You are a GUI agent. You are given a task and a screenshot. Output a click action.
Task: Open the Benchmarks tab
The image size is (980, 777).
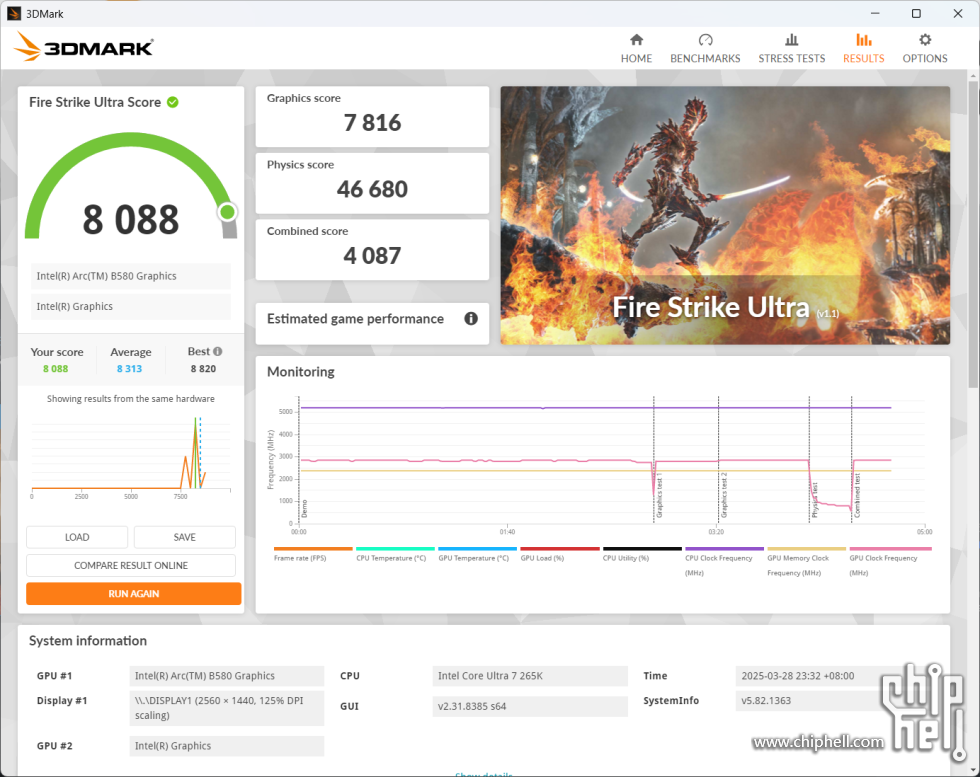tap(705, 49)
